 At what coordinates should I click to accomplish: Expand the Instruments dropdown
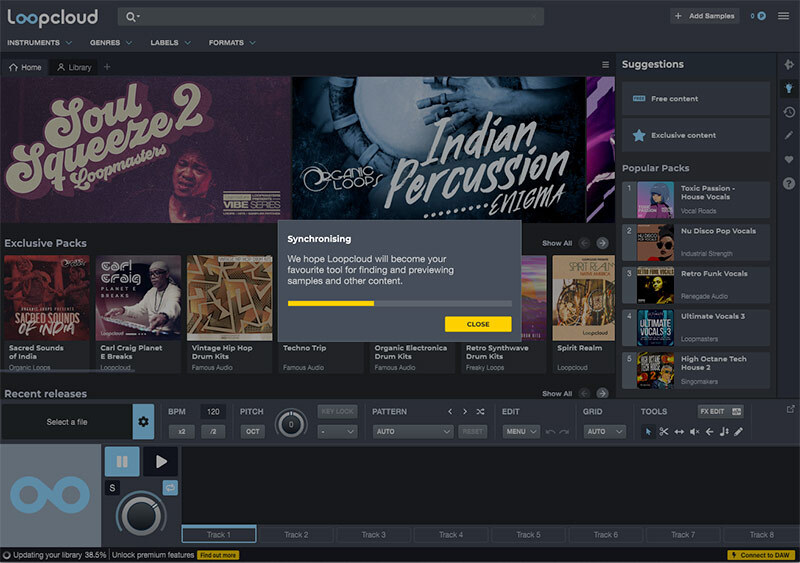pos(40,43)
